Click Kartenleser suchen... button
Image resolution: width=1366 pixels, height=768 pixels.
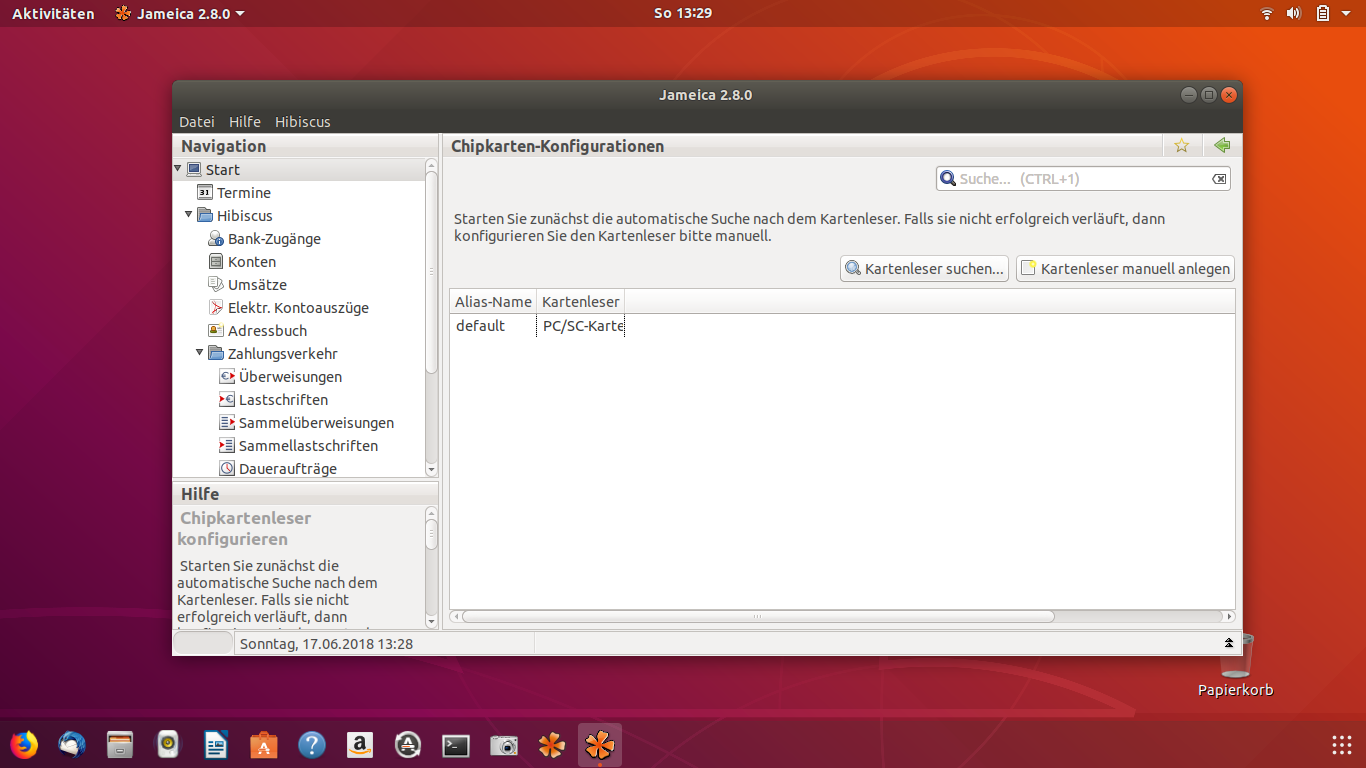(924, 269)
